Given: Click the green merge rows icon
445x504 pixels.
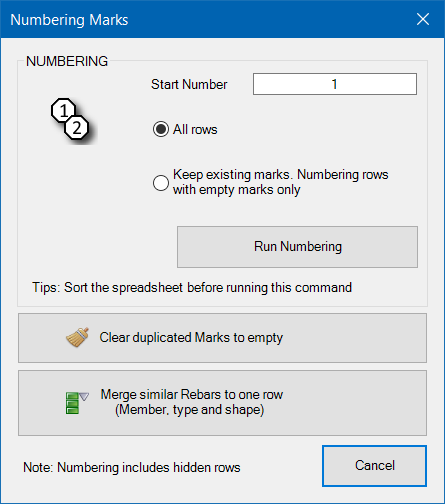Looking at the screenshot, I should [x=77, y=403].
